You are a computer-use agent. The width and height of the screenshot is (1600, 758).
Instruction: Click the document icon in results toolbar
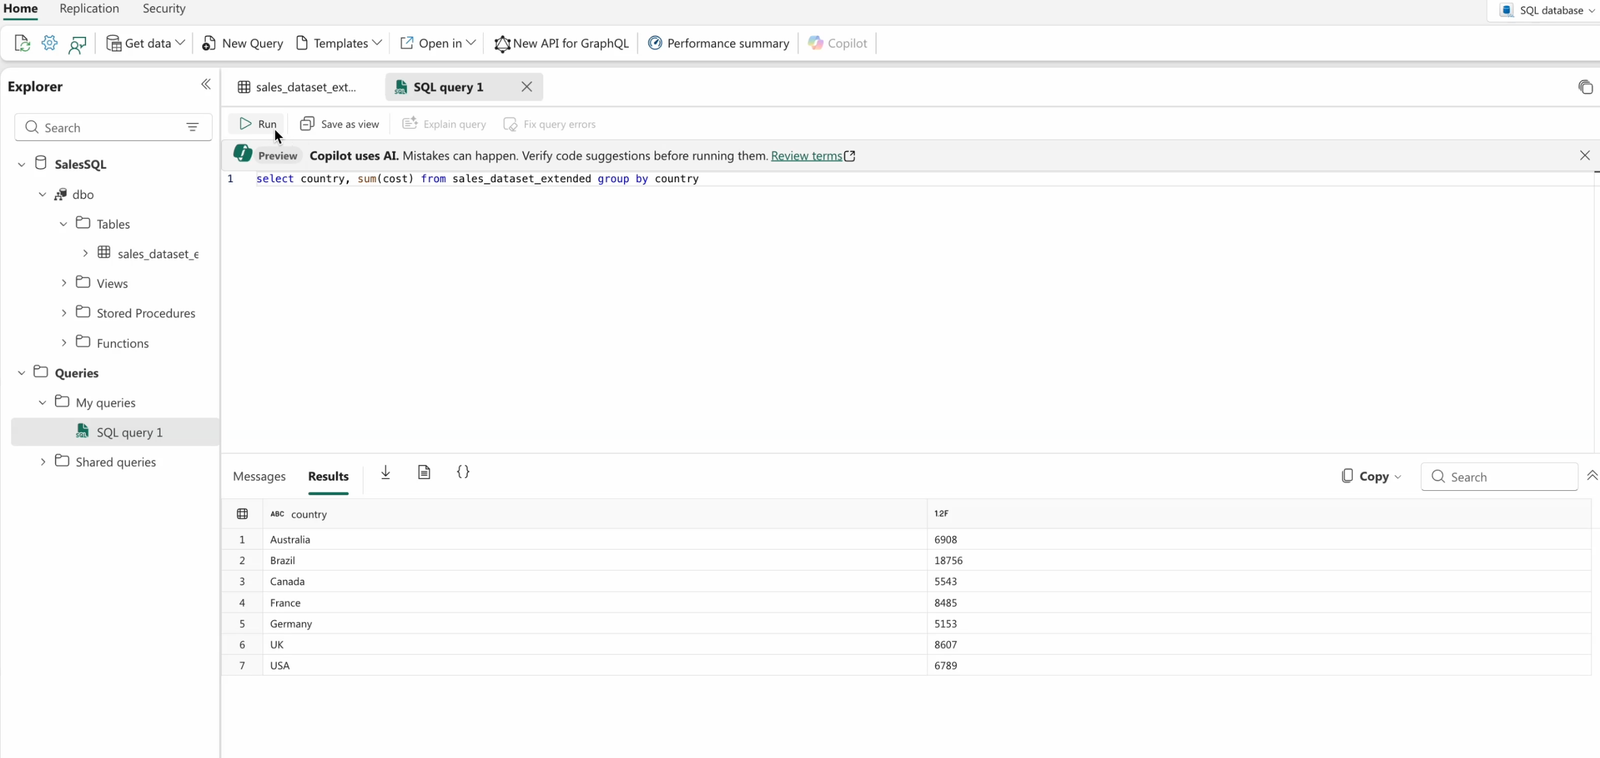point(424,473)
